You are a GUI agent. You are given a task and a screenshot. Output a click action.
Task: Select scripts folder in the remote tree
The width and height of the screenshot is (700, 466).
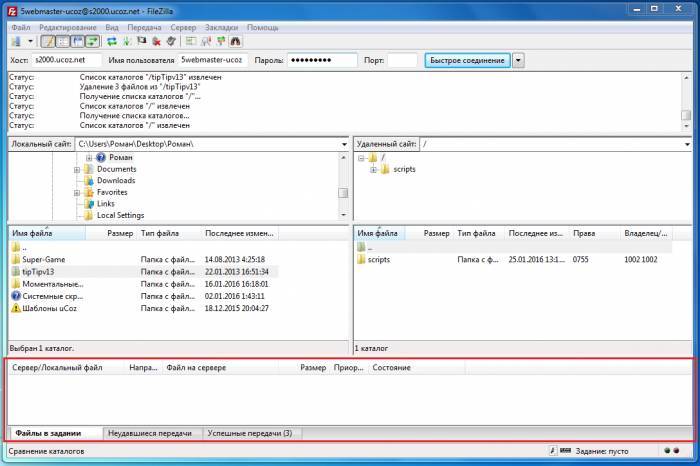[x=404, y=169]
